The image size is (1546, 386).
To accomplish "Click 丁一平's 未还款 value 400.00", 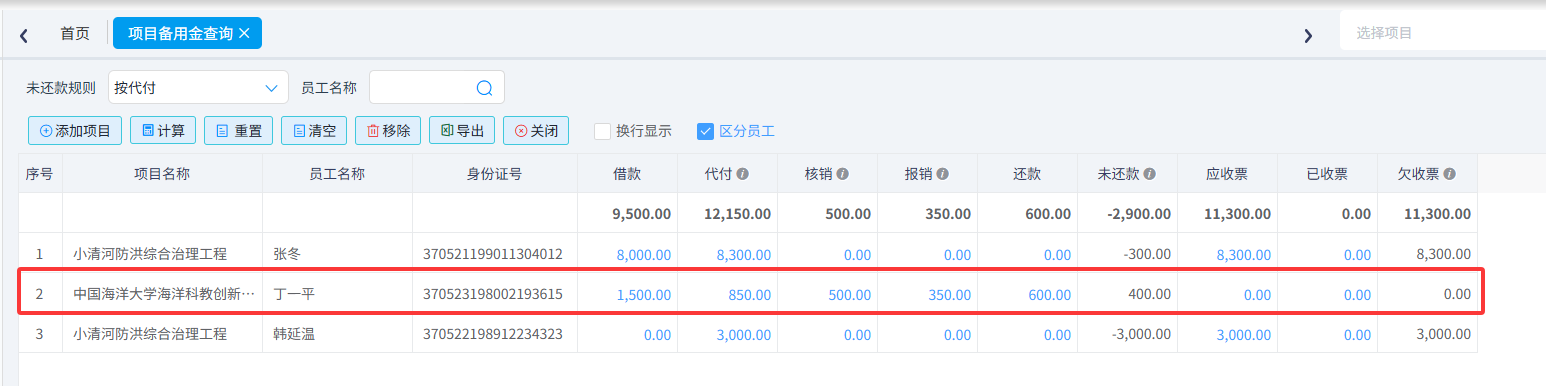I will pyautogui.click(x=1150, y=295).
